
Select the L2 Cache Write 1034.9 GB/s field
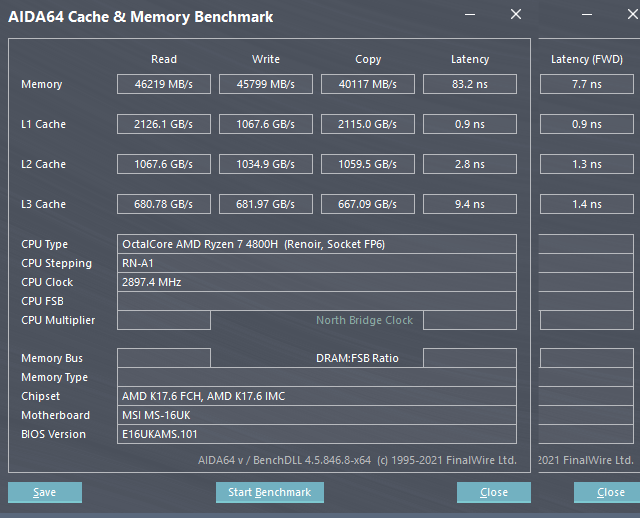tap(265, 164)
